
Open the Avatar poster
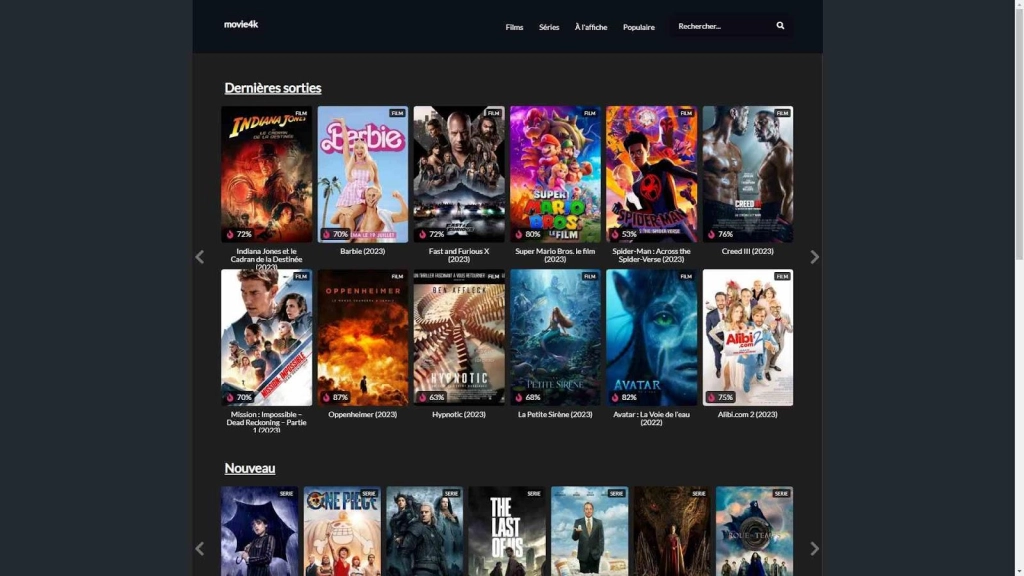651,338
